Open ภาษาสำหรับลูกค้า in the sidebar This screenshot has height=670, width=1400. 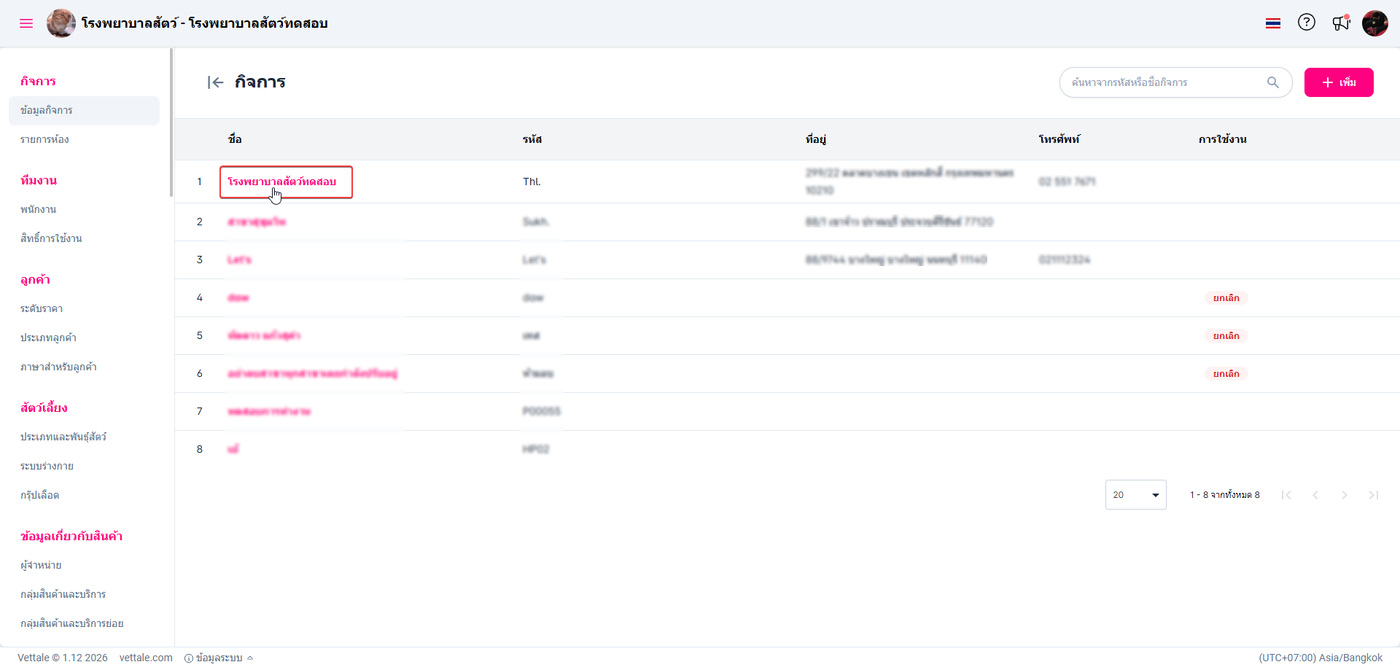click(x=58, y=367)
